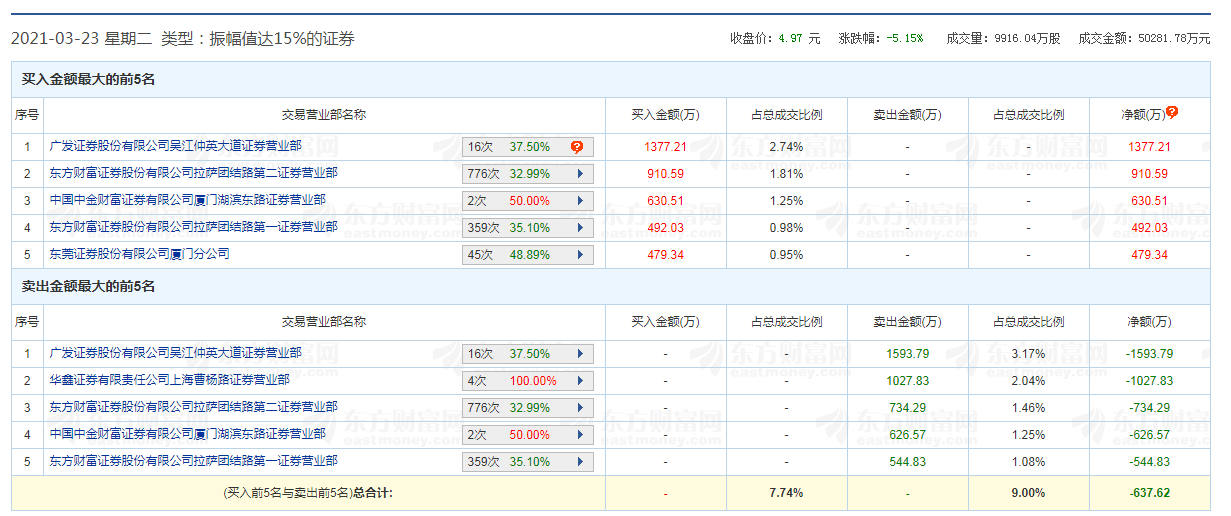Expand the 2次 50.00% box in sell table
Image resolution: width=1231 pixels, height=516 pixels.
(527, 435)
